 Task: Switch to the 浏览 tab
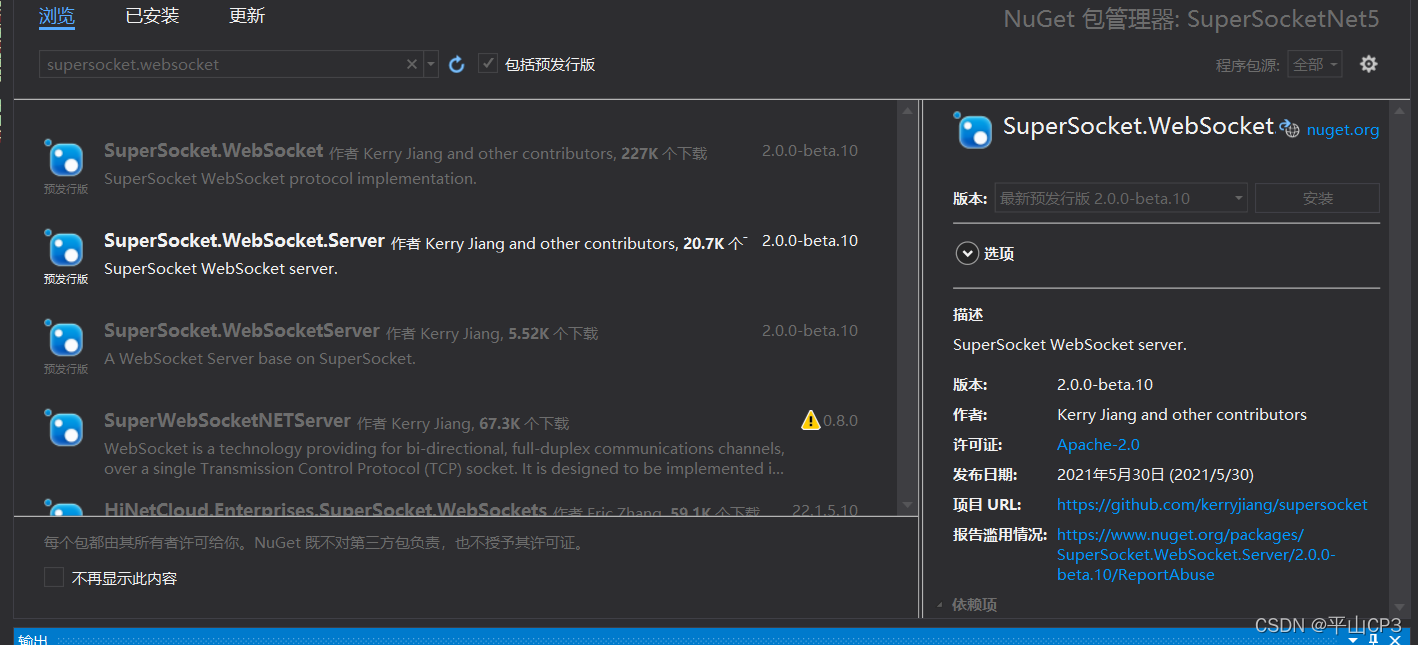point(56,16)
